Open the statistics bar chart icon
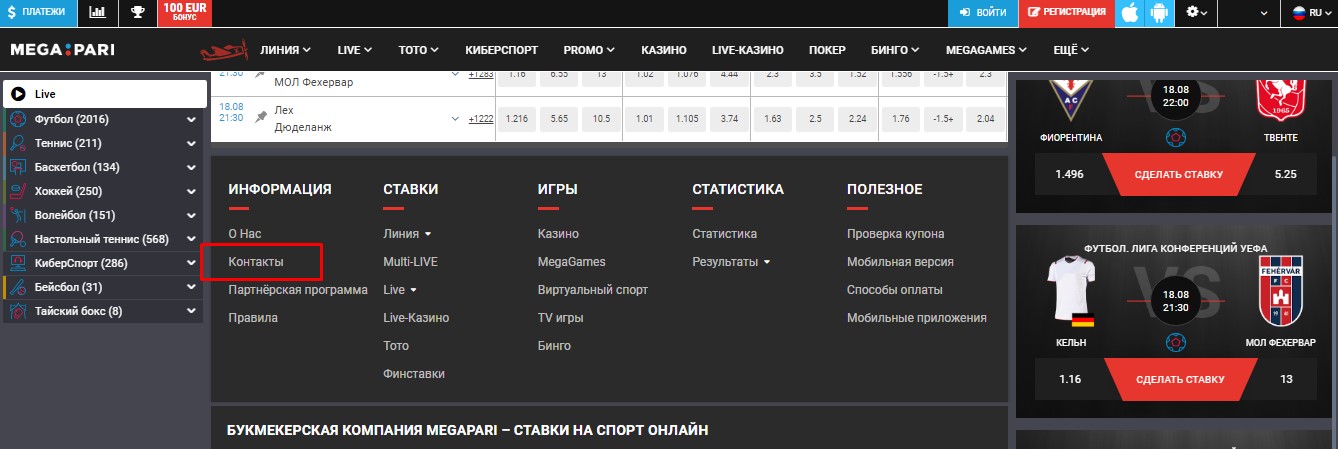 [x=97, y=13]
